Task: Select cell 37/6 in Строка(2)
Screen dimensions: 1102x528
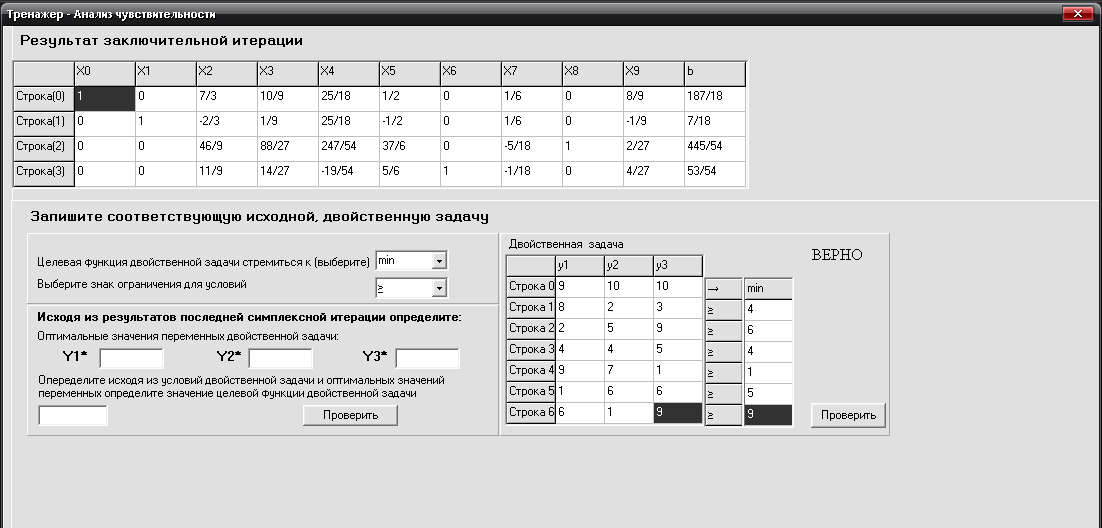Action: (x=410, y=149)
